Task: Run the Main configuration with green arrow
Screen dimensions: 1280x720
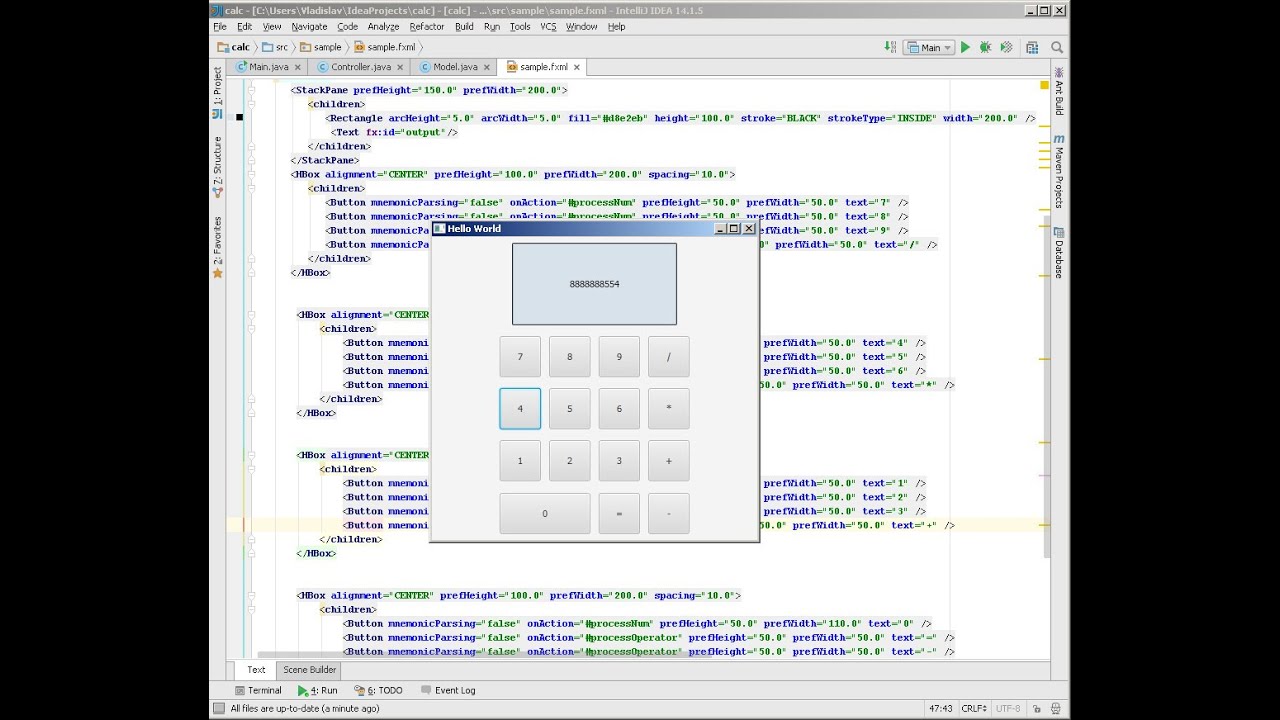Action: coord(965,47)
